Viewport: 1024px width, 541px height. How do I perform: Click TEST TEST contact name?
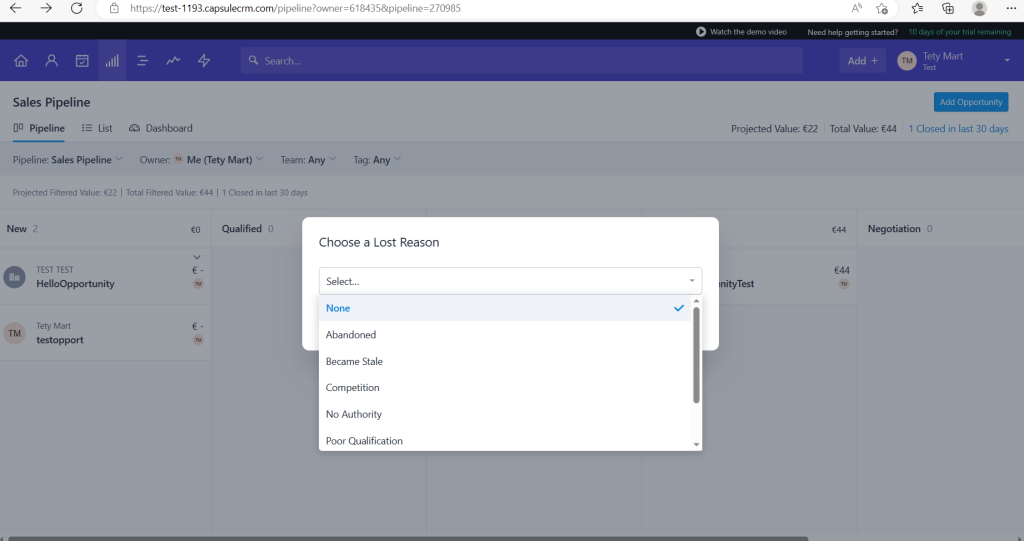click(55, 269)
